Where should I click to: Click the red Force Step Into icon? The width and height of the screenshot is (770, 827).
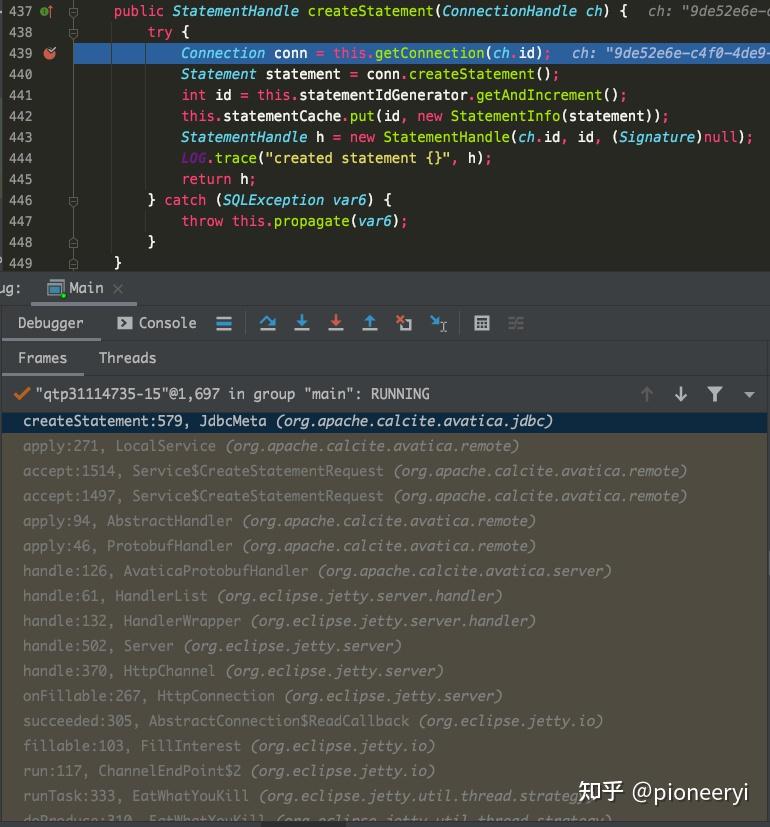coord(335,323)
